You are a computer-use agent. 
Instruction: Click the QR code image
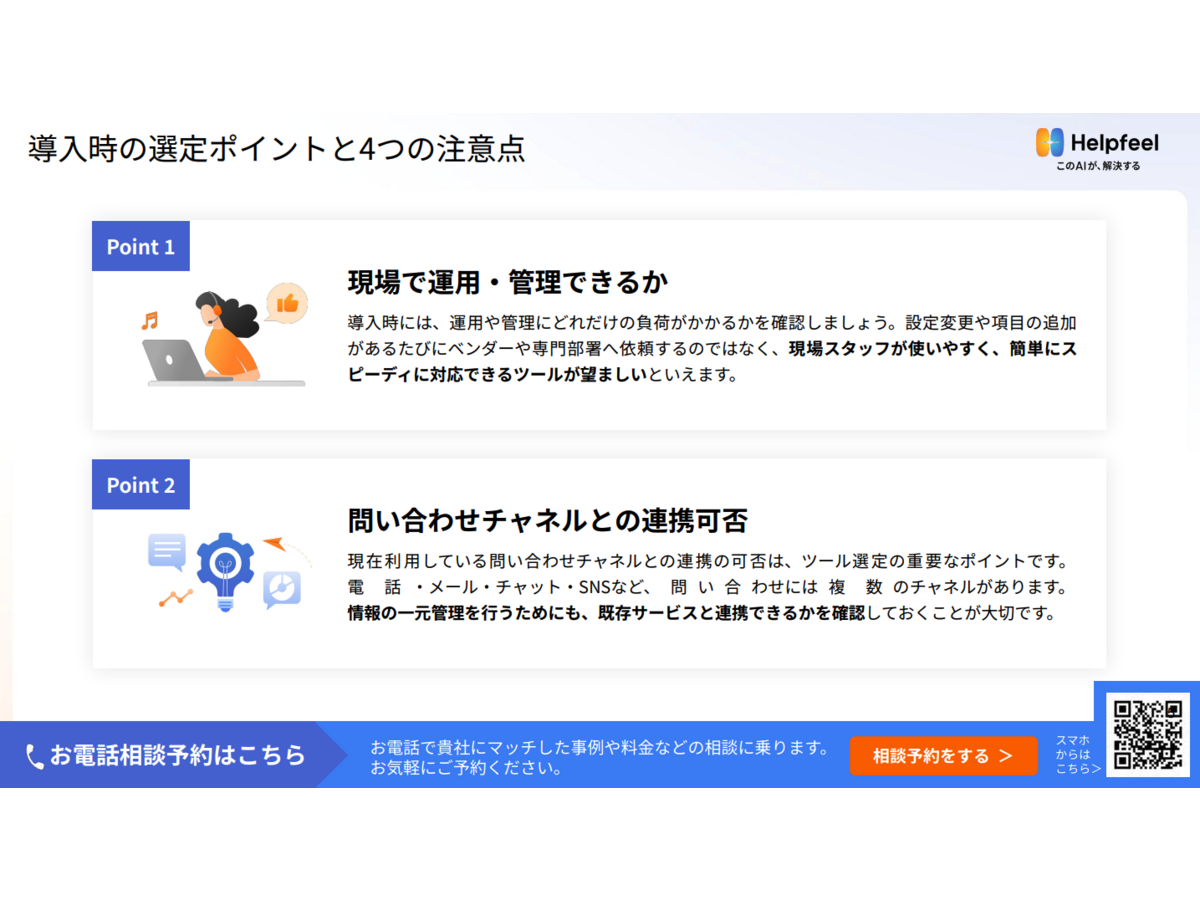click(1148, 734)
